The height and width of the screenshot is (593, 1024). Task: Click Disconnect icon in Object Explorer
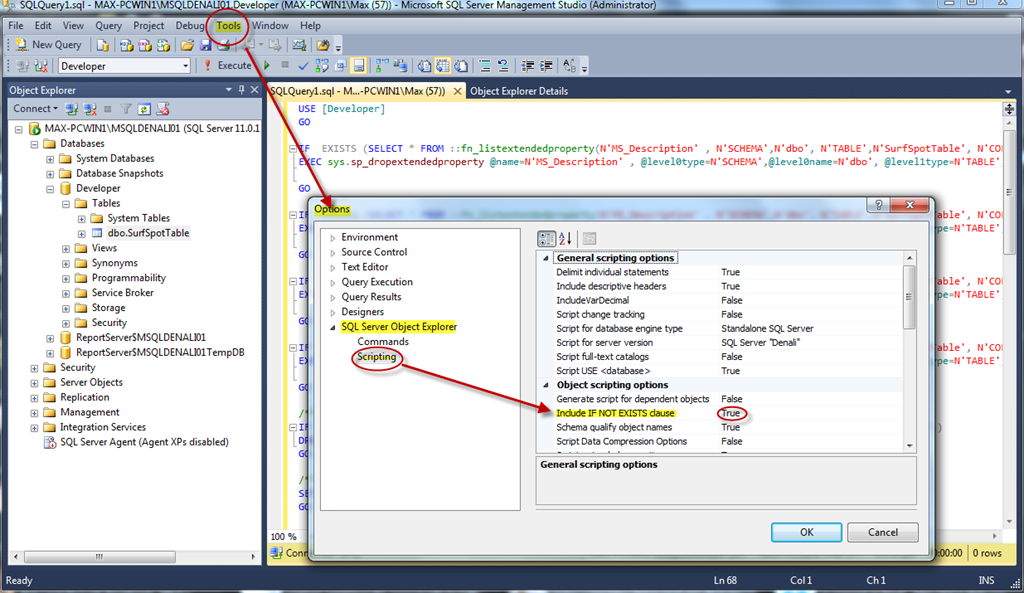[90, 109]
